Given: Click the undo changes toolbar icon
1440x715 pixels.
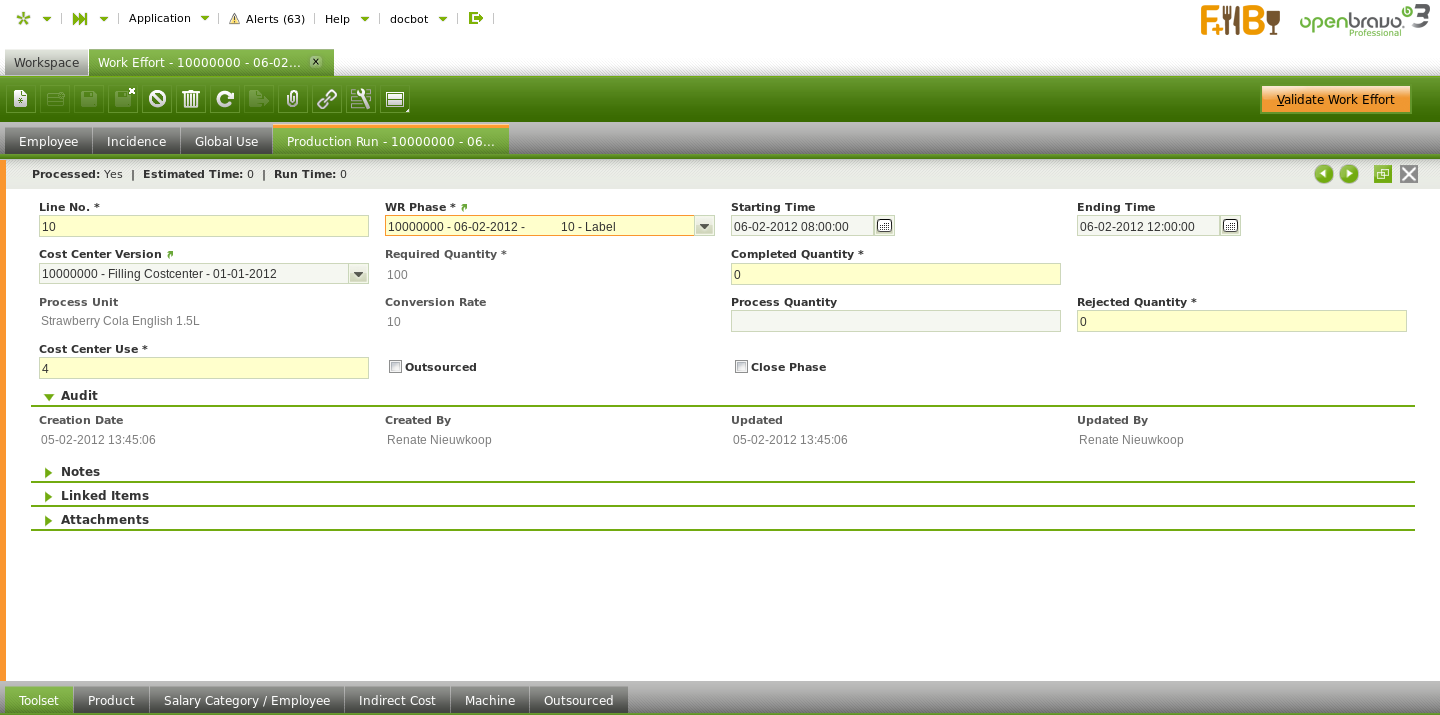Looking at the screenshot, I should click(x=157, y=99).
